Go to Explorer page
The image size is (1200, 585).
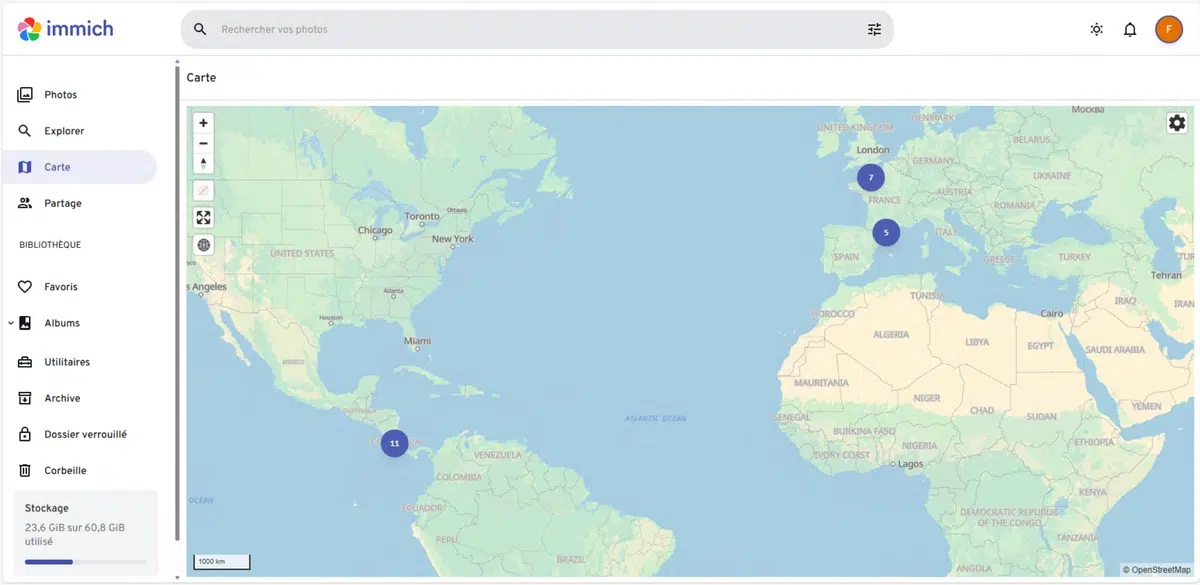80,131
